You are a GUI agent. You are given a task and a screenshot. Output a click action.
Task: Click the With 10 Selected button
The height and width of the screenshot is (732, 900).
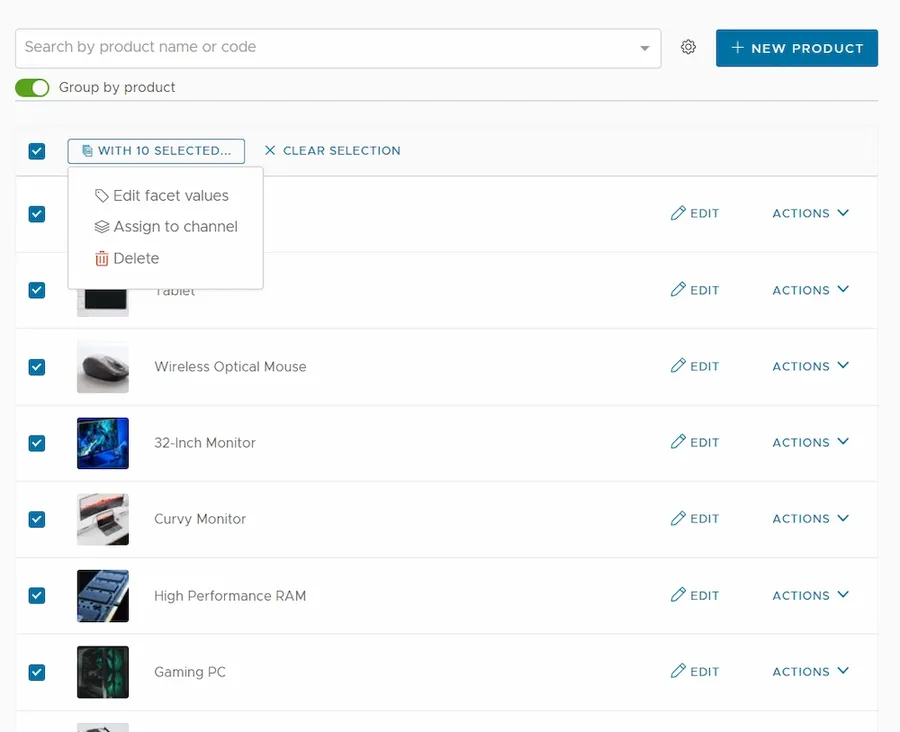click(x=156, y=151)
